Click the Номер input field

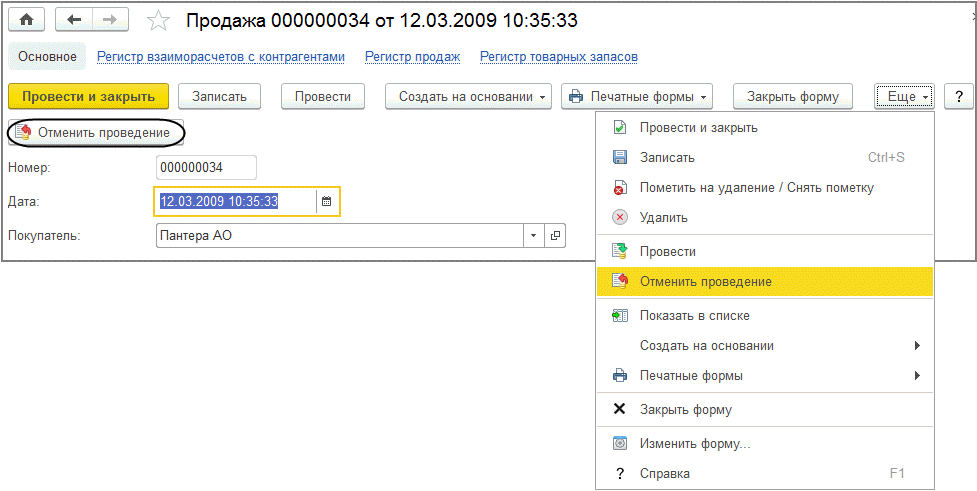(206, 168)
